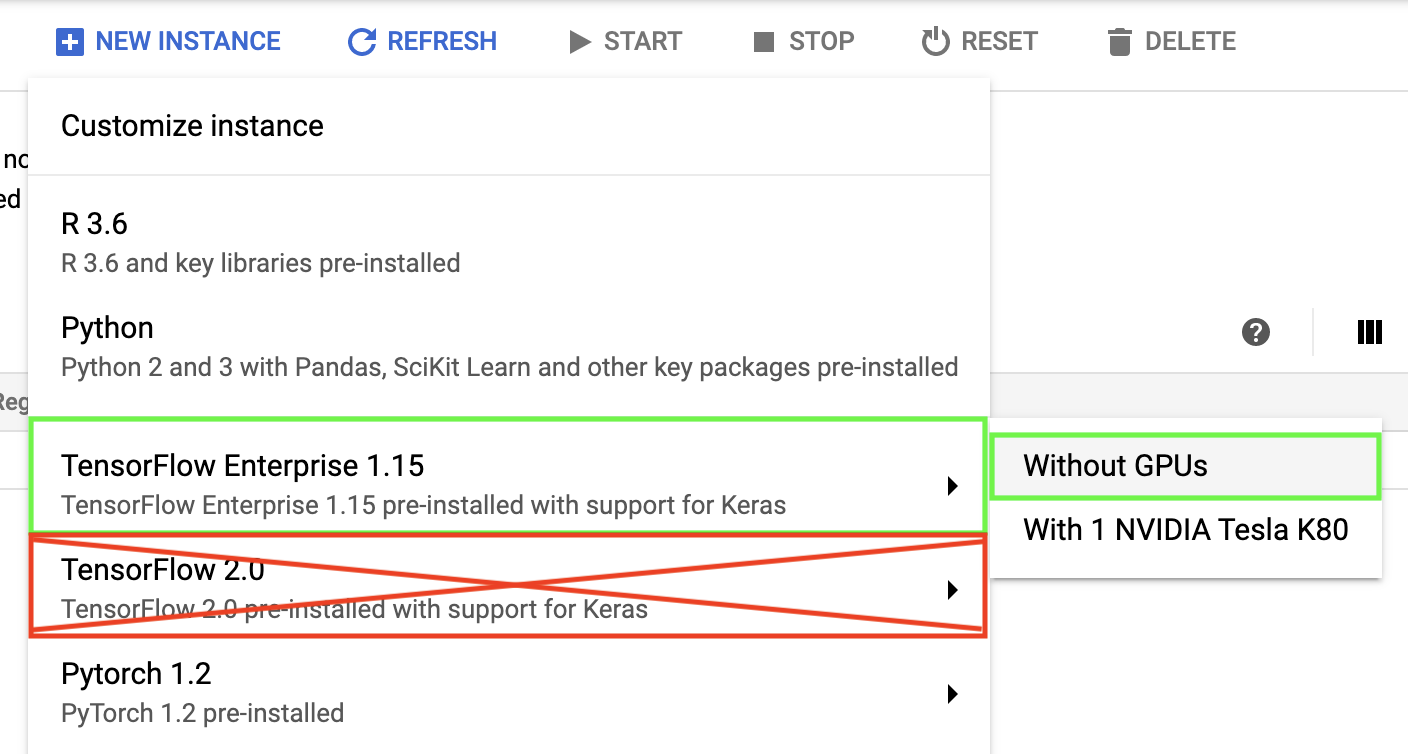Click the STOP label
The height and width of the screenshot is (754, 1408).
(x=822, y=42)
